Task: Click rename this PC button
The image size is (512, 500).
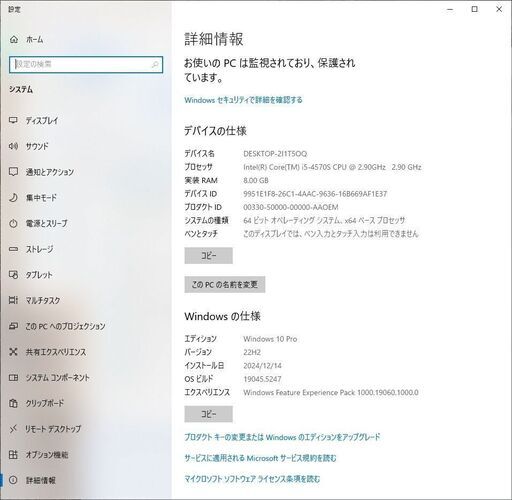Action: tap(225, 284)
